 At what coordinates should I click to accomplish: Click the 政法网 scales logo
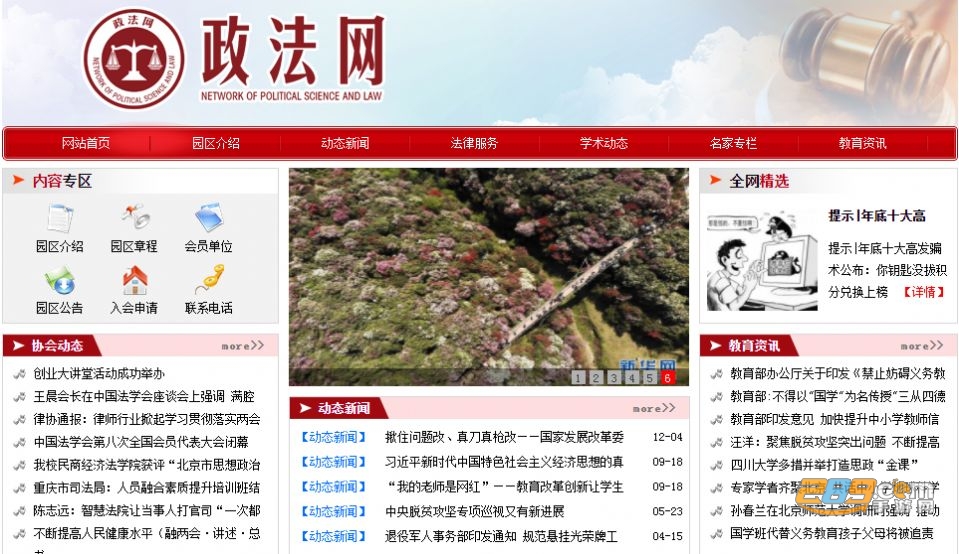coord(133,58)
